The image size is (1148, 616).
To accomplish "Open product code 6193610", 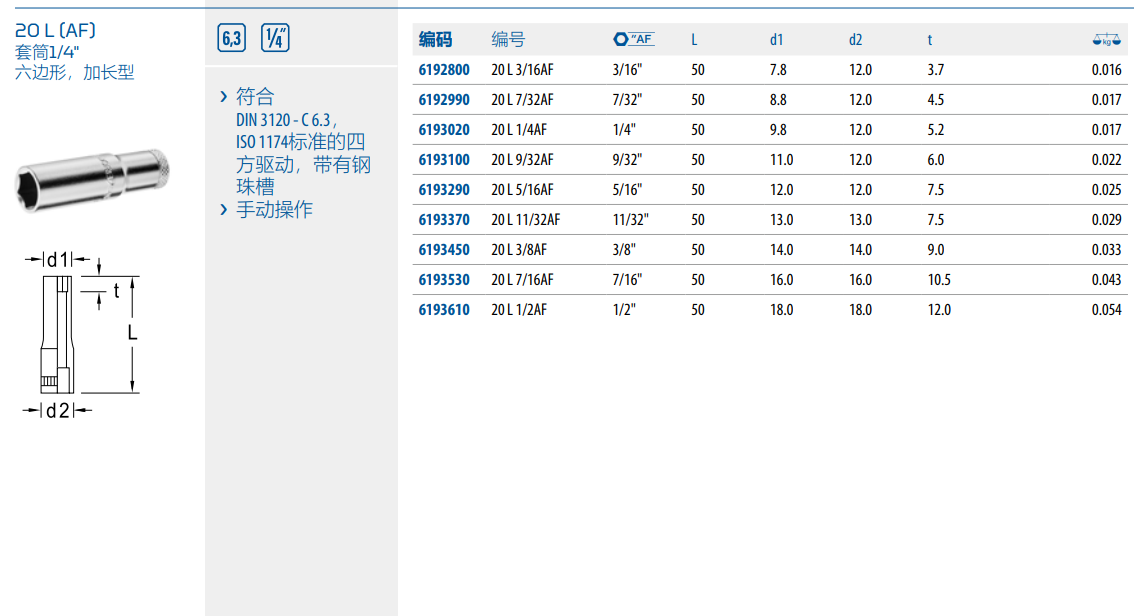I will [443, 310].
